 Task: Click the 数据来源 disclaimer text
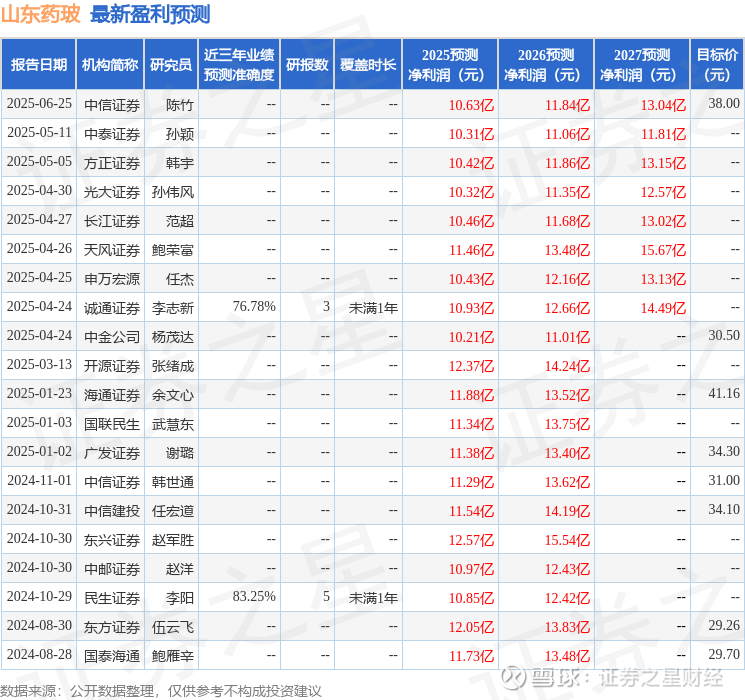pyautogui.click(x=161, y=691)
